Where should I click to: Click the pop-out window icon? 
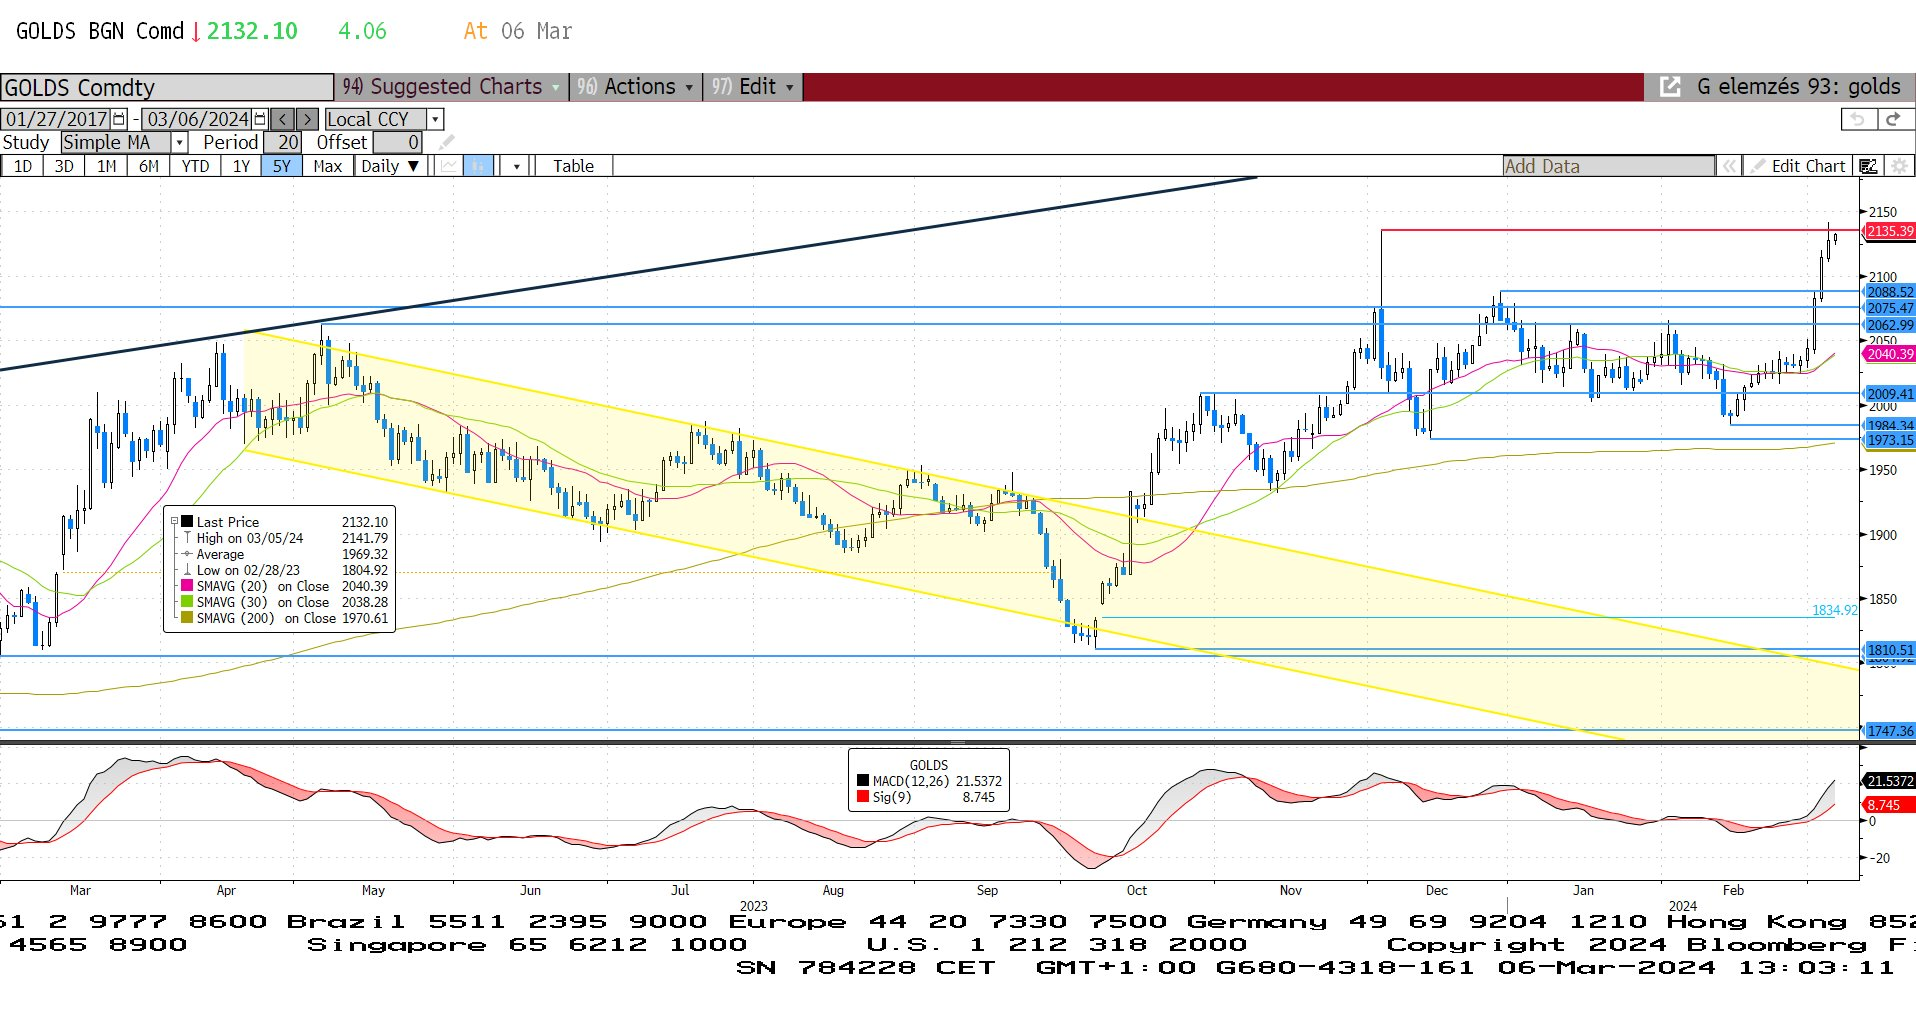(x=1670, y=87)
